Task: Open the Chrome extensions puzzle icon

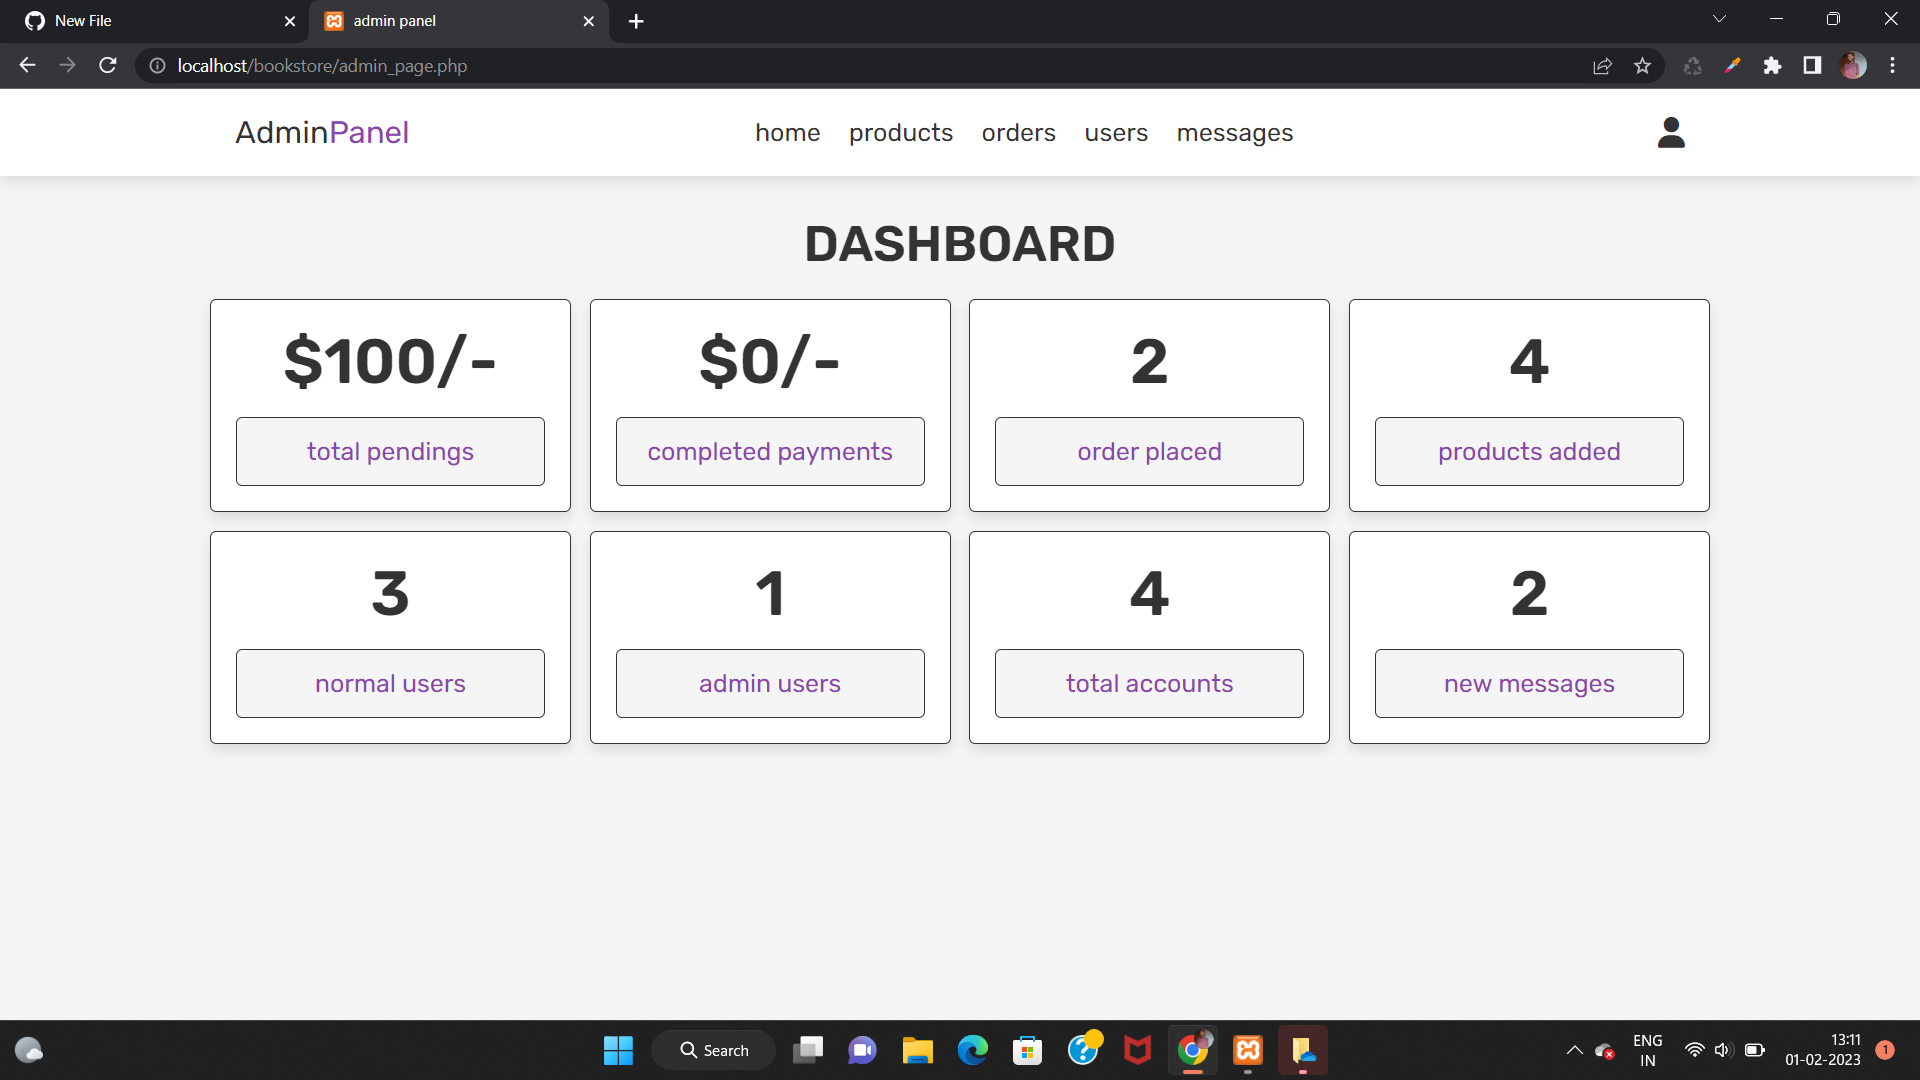Action: click(x=1773, y=65)
